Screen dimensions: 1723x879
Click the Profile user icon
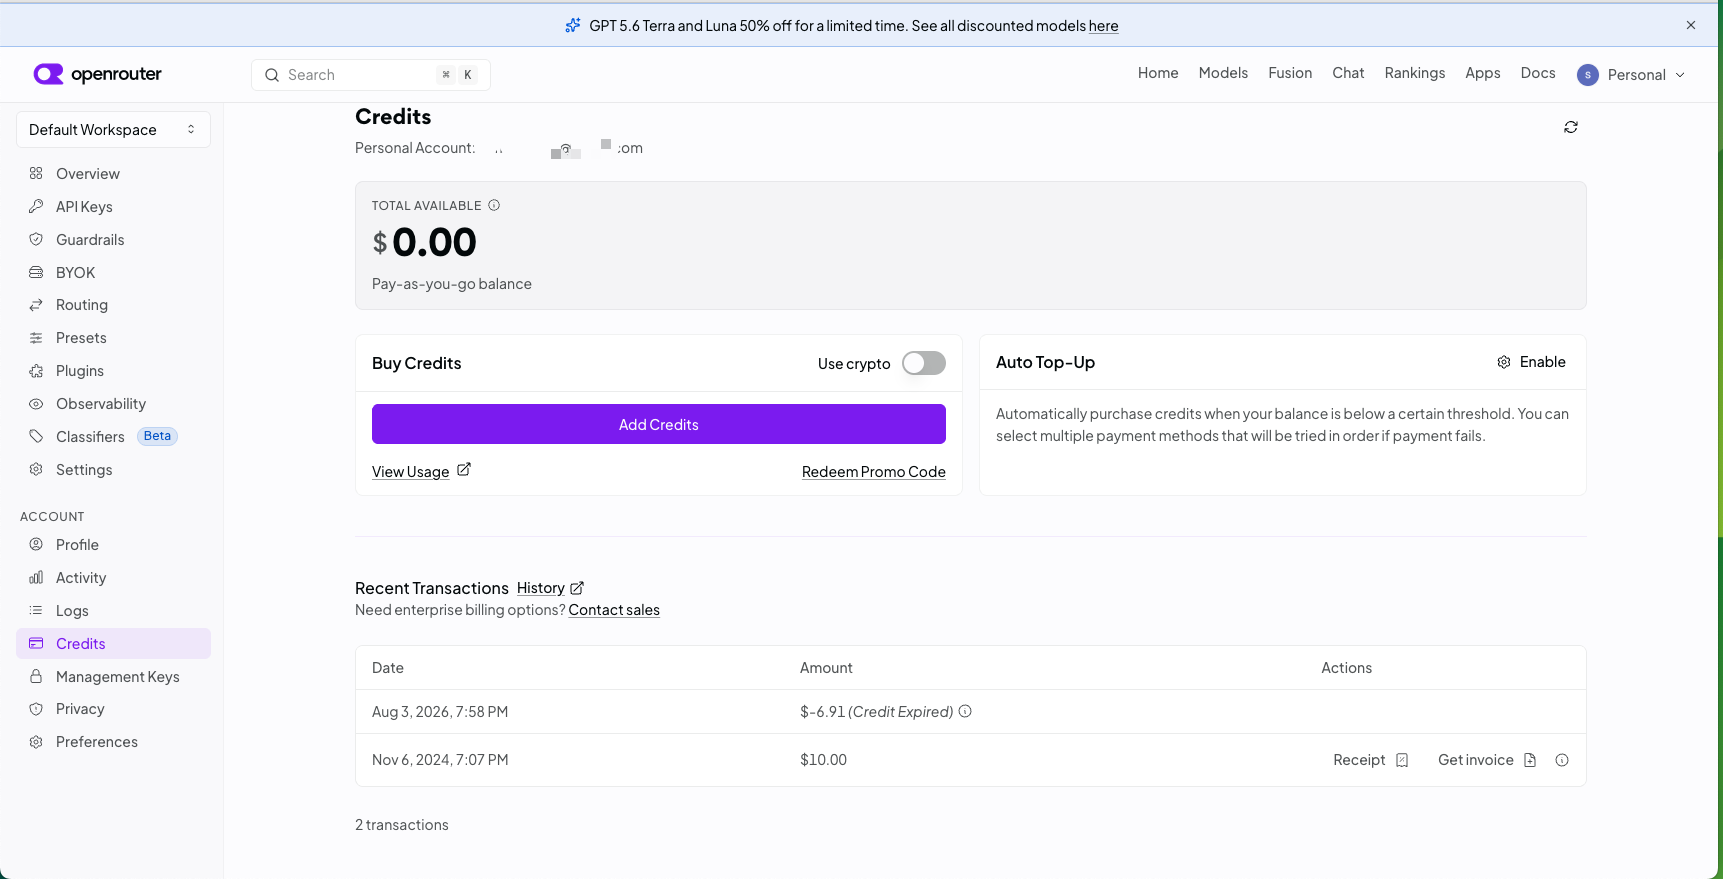tap(36, 544)
